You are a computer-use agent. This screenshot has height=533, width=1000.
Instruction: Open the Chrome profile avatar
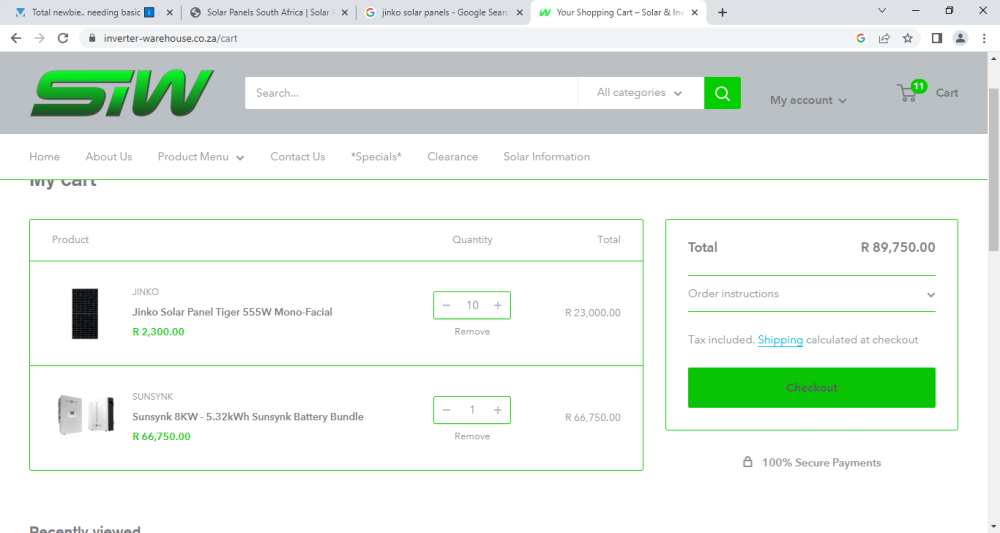pyautogui.click(x=960, y=38)
